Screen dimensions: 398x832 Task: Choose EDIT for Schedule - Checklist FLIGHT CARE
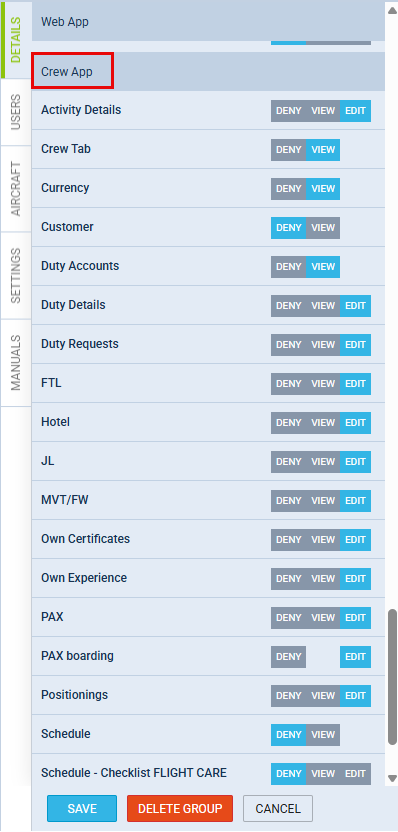[356, 774]
